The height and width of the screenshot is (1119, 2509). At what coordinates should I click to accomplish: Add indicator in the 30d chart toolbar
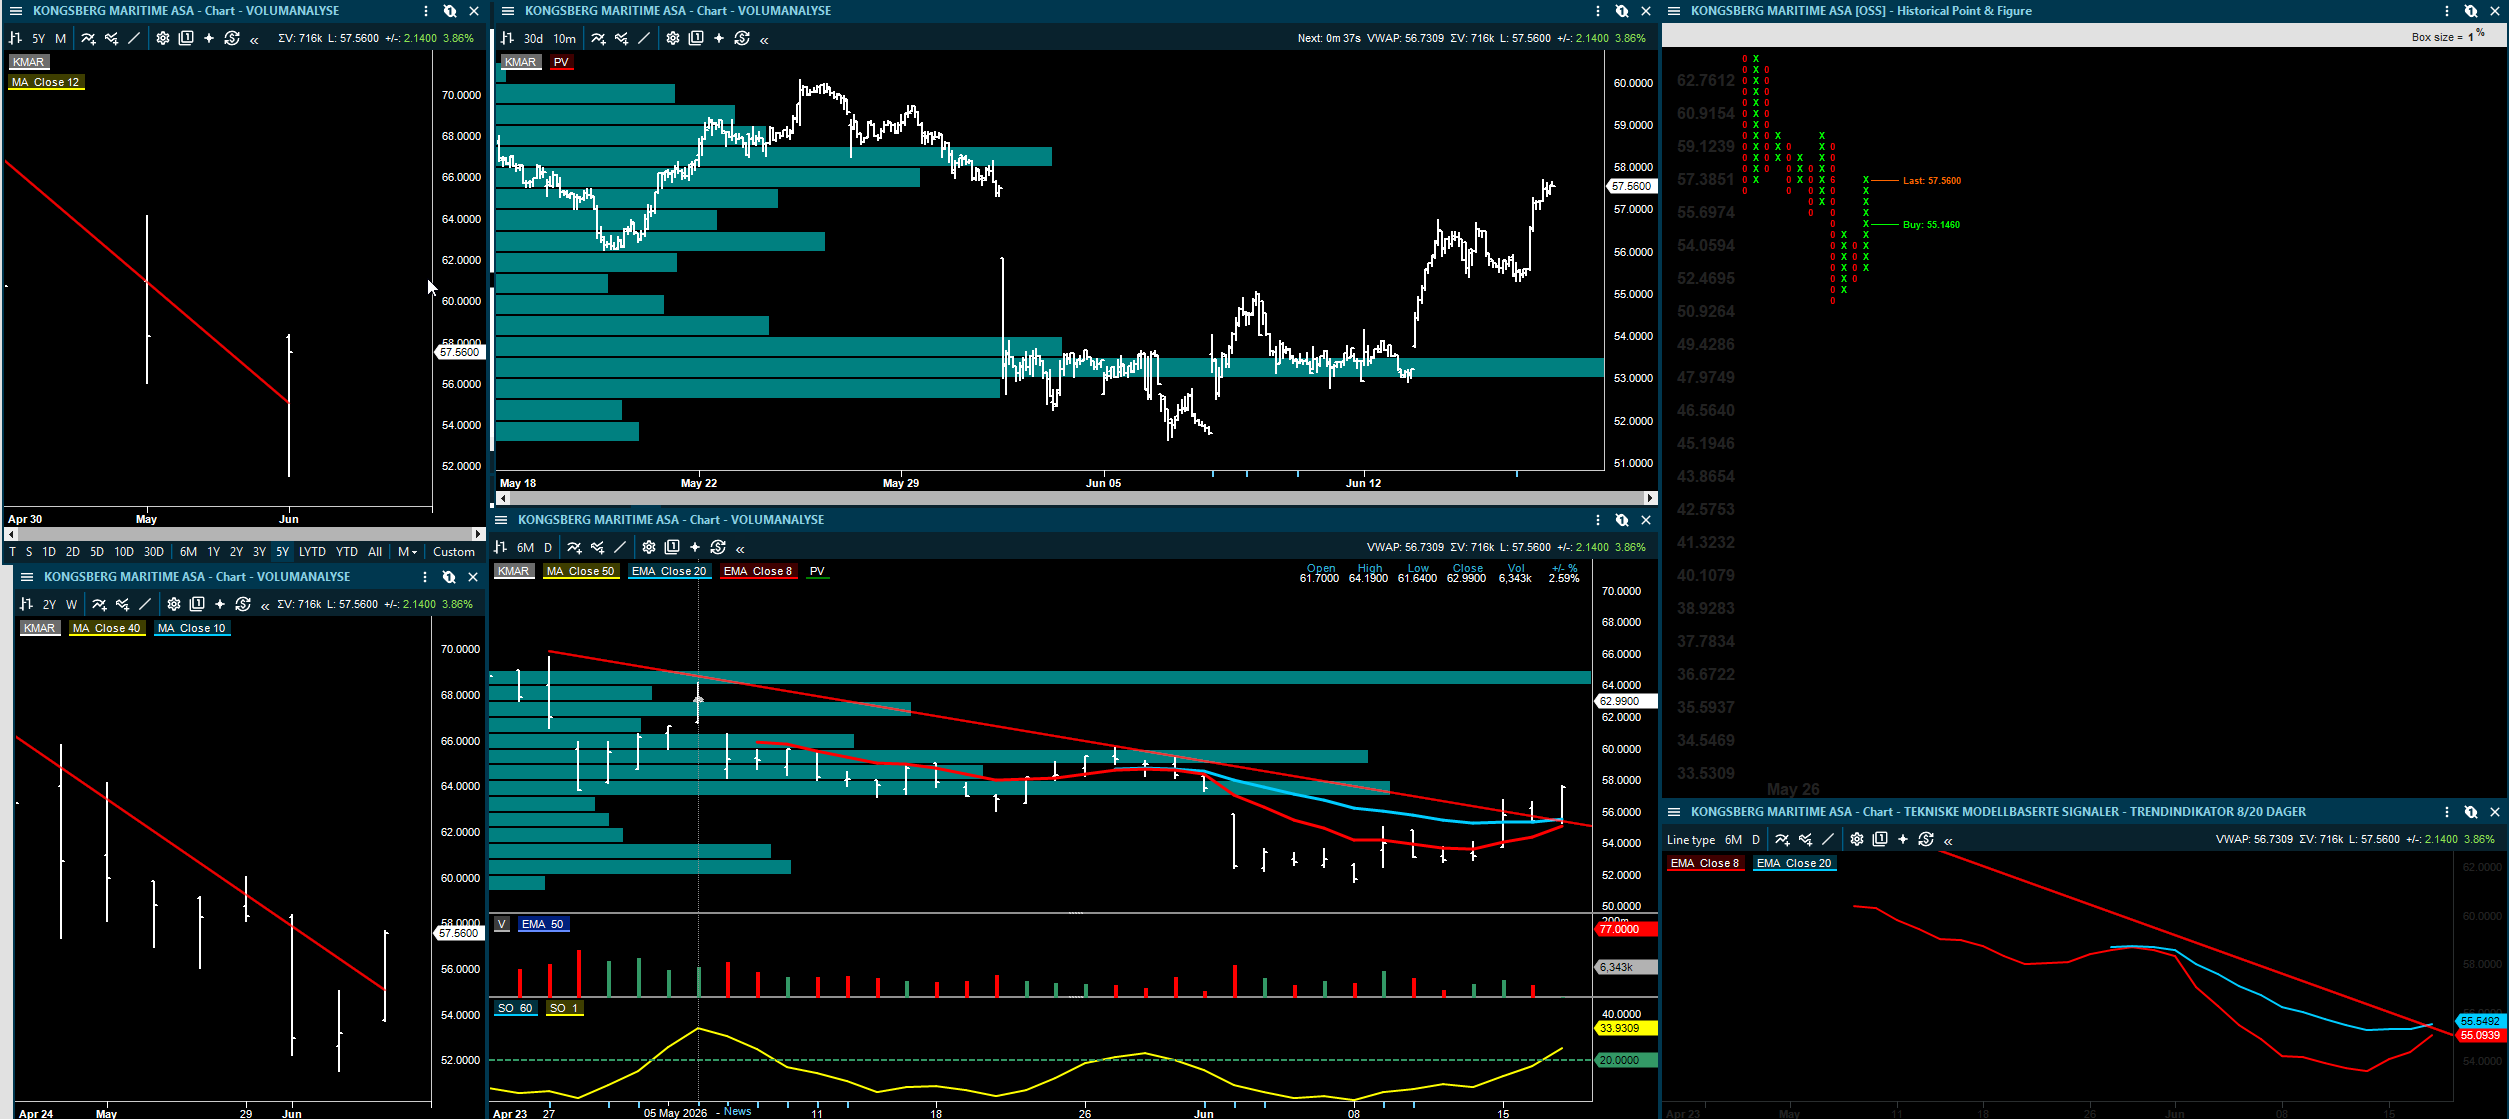pyautogui.click(x=598, y=38)
